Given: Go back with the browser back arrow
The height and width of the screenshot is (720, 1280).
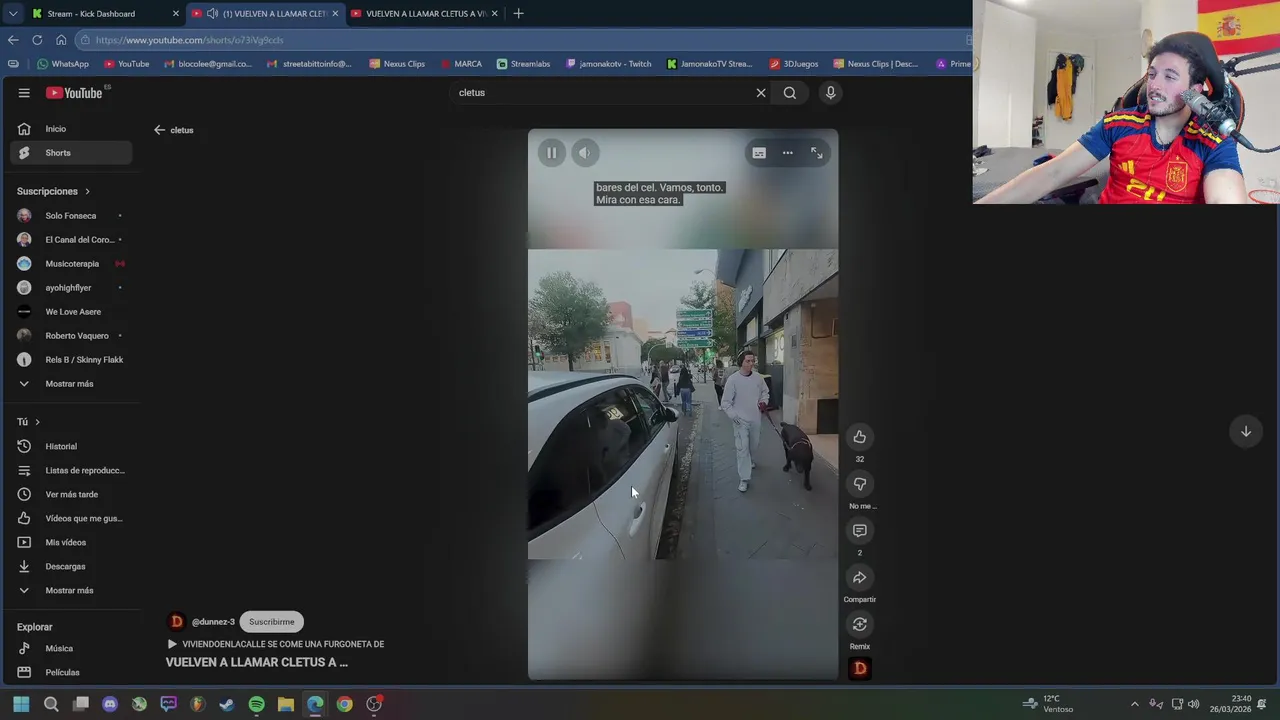Looking at the screenshot, I should (x=13, y=40).
